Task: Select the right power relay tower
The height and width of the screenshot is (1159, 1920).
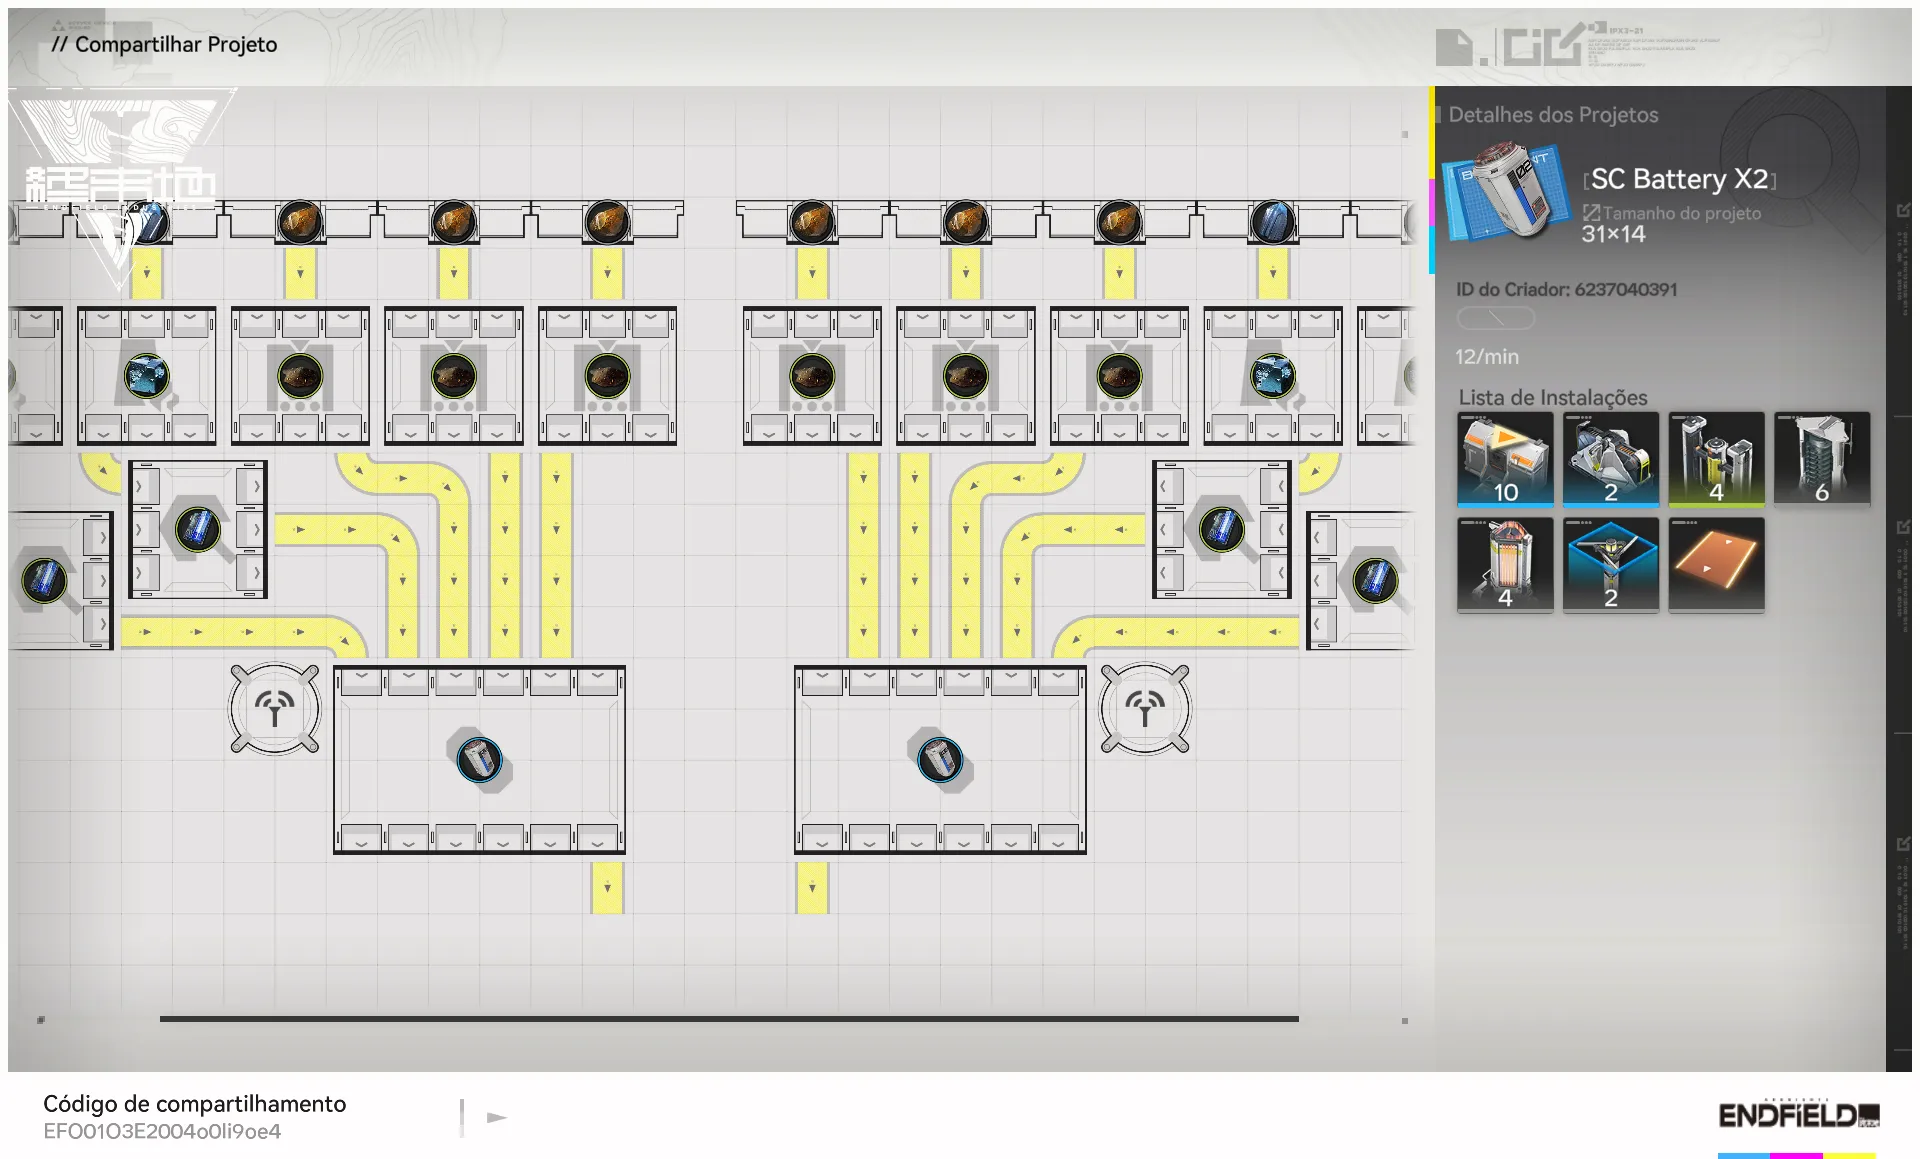Action: coord(1145,708)
